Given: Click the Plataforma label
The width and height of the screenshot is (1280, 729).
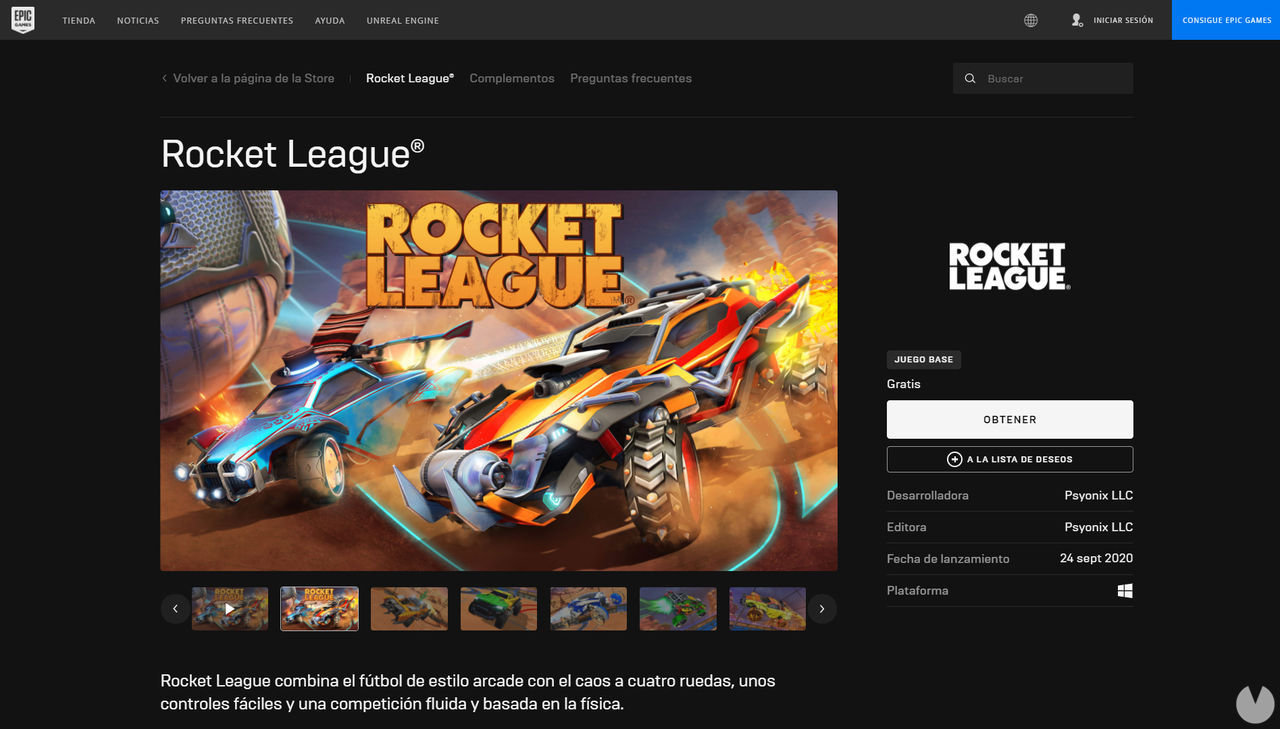Looking at the screenshot, I should 918,591.
